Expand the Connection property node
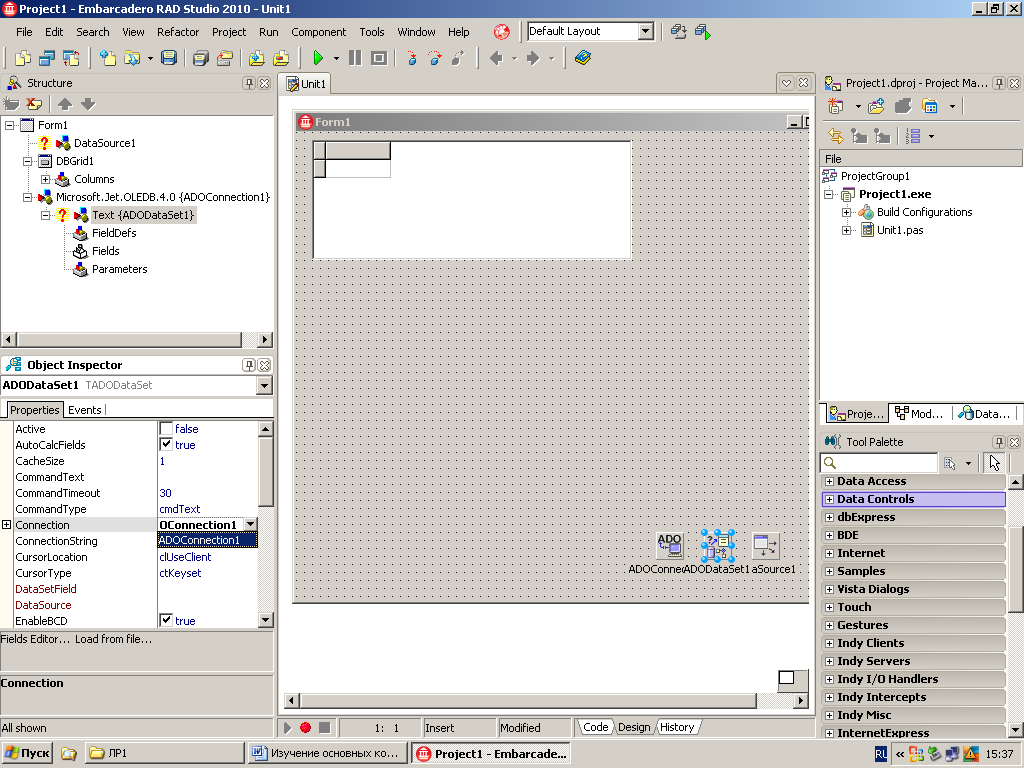This screenshot has width=1024, height=768. coord(7,524)
